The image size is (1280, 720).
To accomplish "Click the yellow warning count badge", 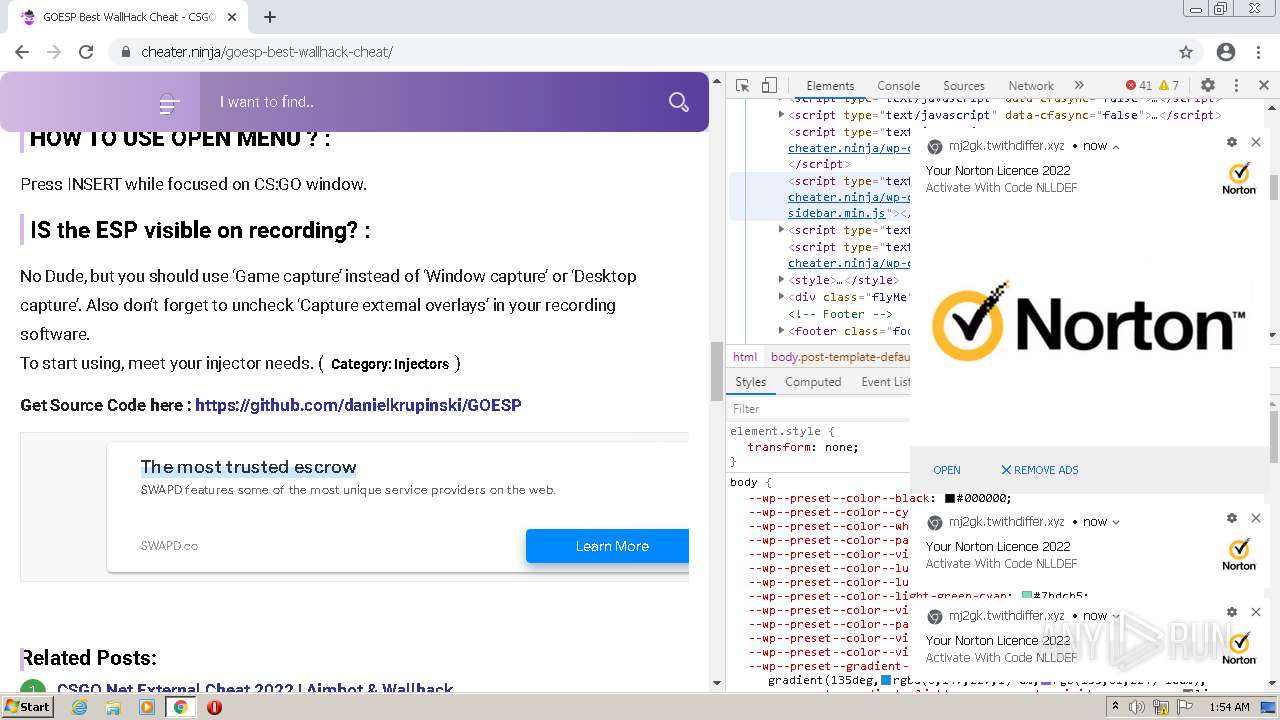I will (x=1169, y=86).
